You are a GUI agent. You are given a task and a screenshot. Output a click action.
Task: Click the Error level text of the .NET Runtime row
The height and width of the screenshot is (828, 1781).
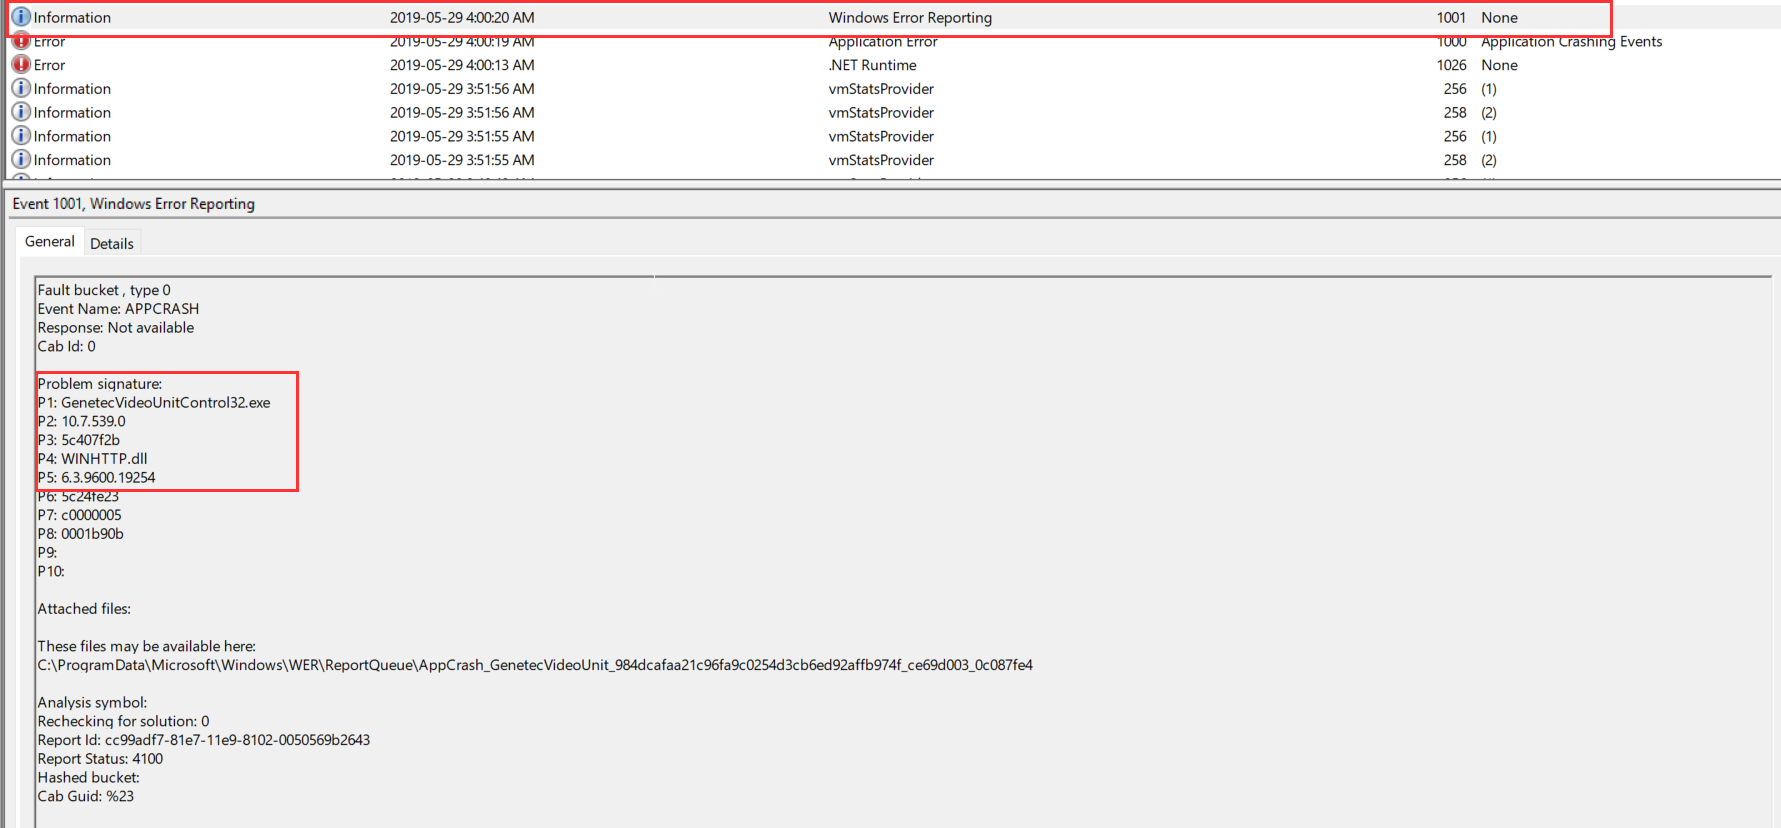click(x=49, y=65)
